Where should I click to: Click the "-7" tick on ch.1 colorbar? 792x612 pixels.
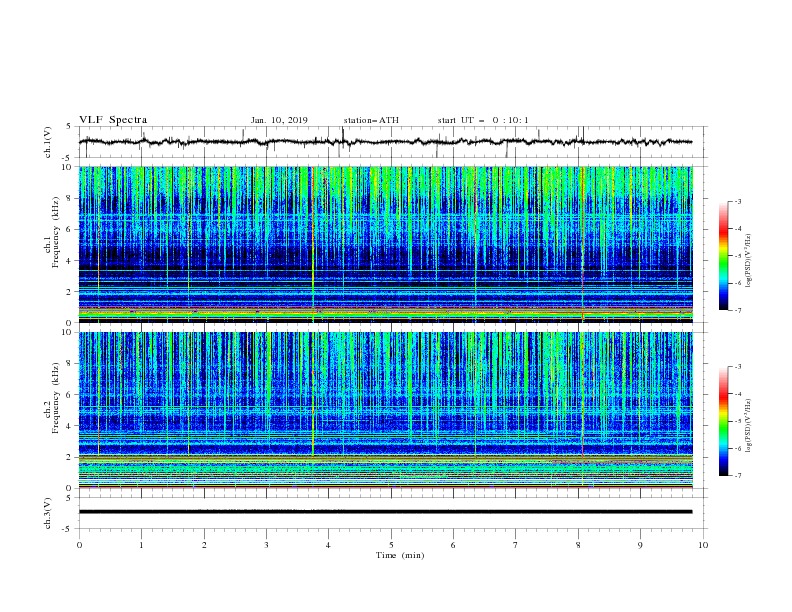(x=738, y=310)
